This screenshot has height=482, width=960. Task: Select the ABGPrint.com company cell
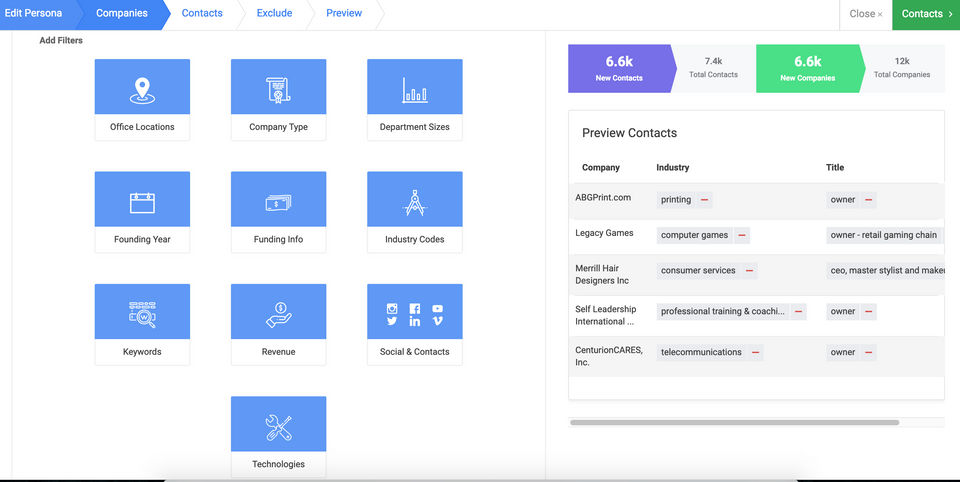(602, 198)
